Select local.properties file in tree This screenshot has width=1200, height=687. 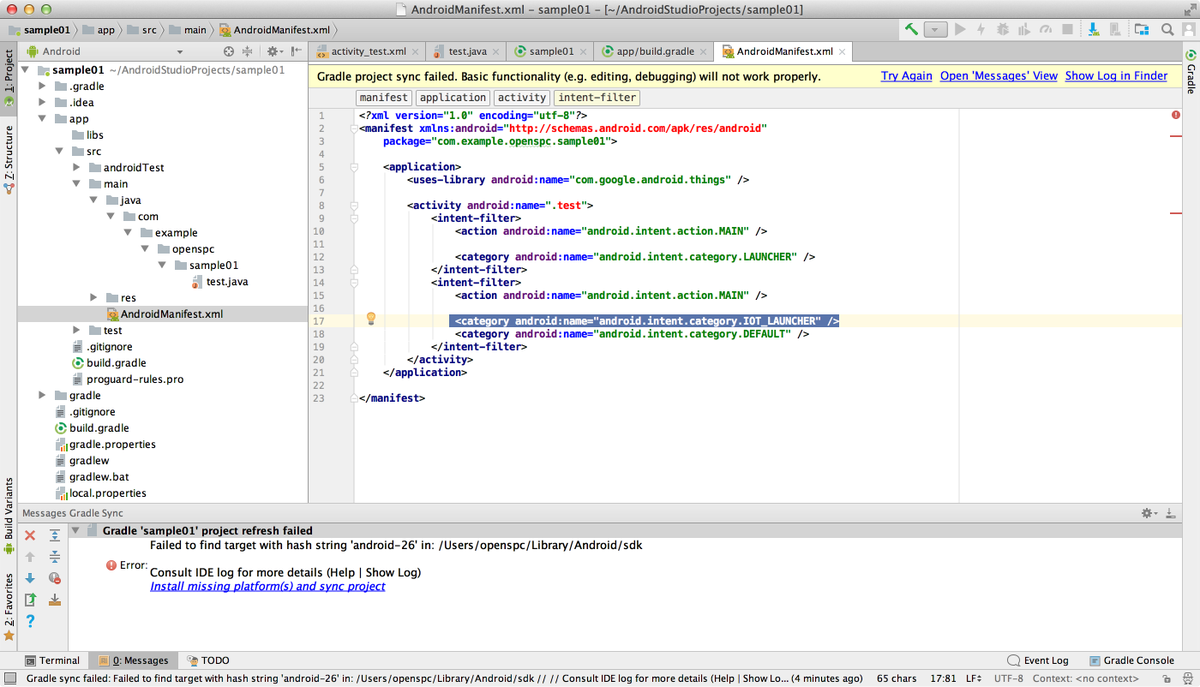point(100,493)
